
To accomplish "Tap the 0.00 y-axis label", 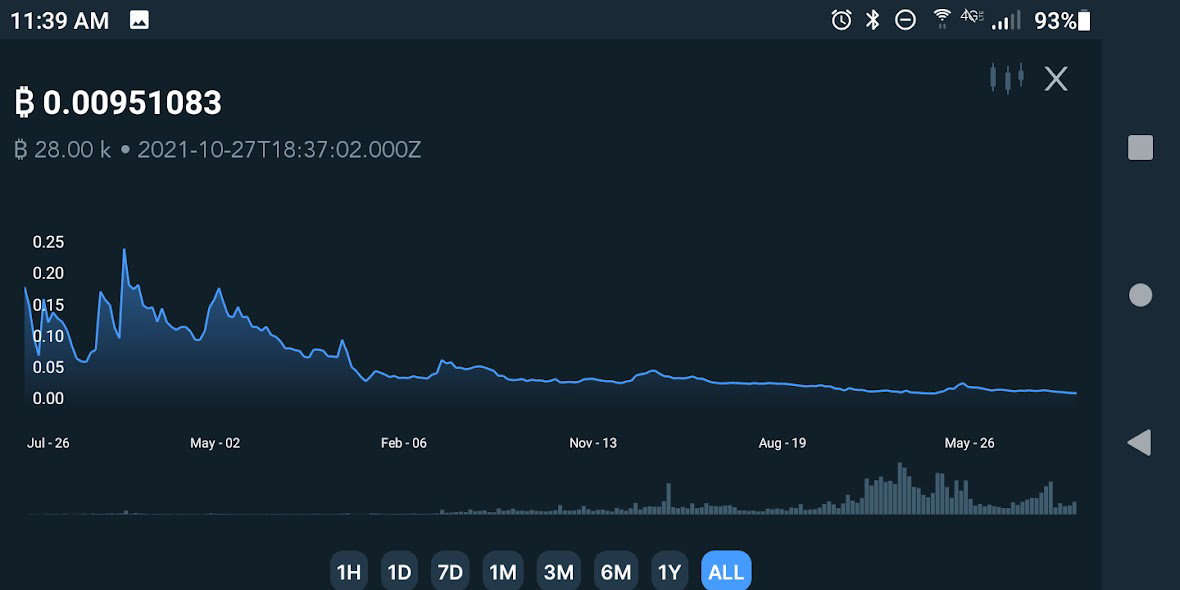I will [48, 398].
